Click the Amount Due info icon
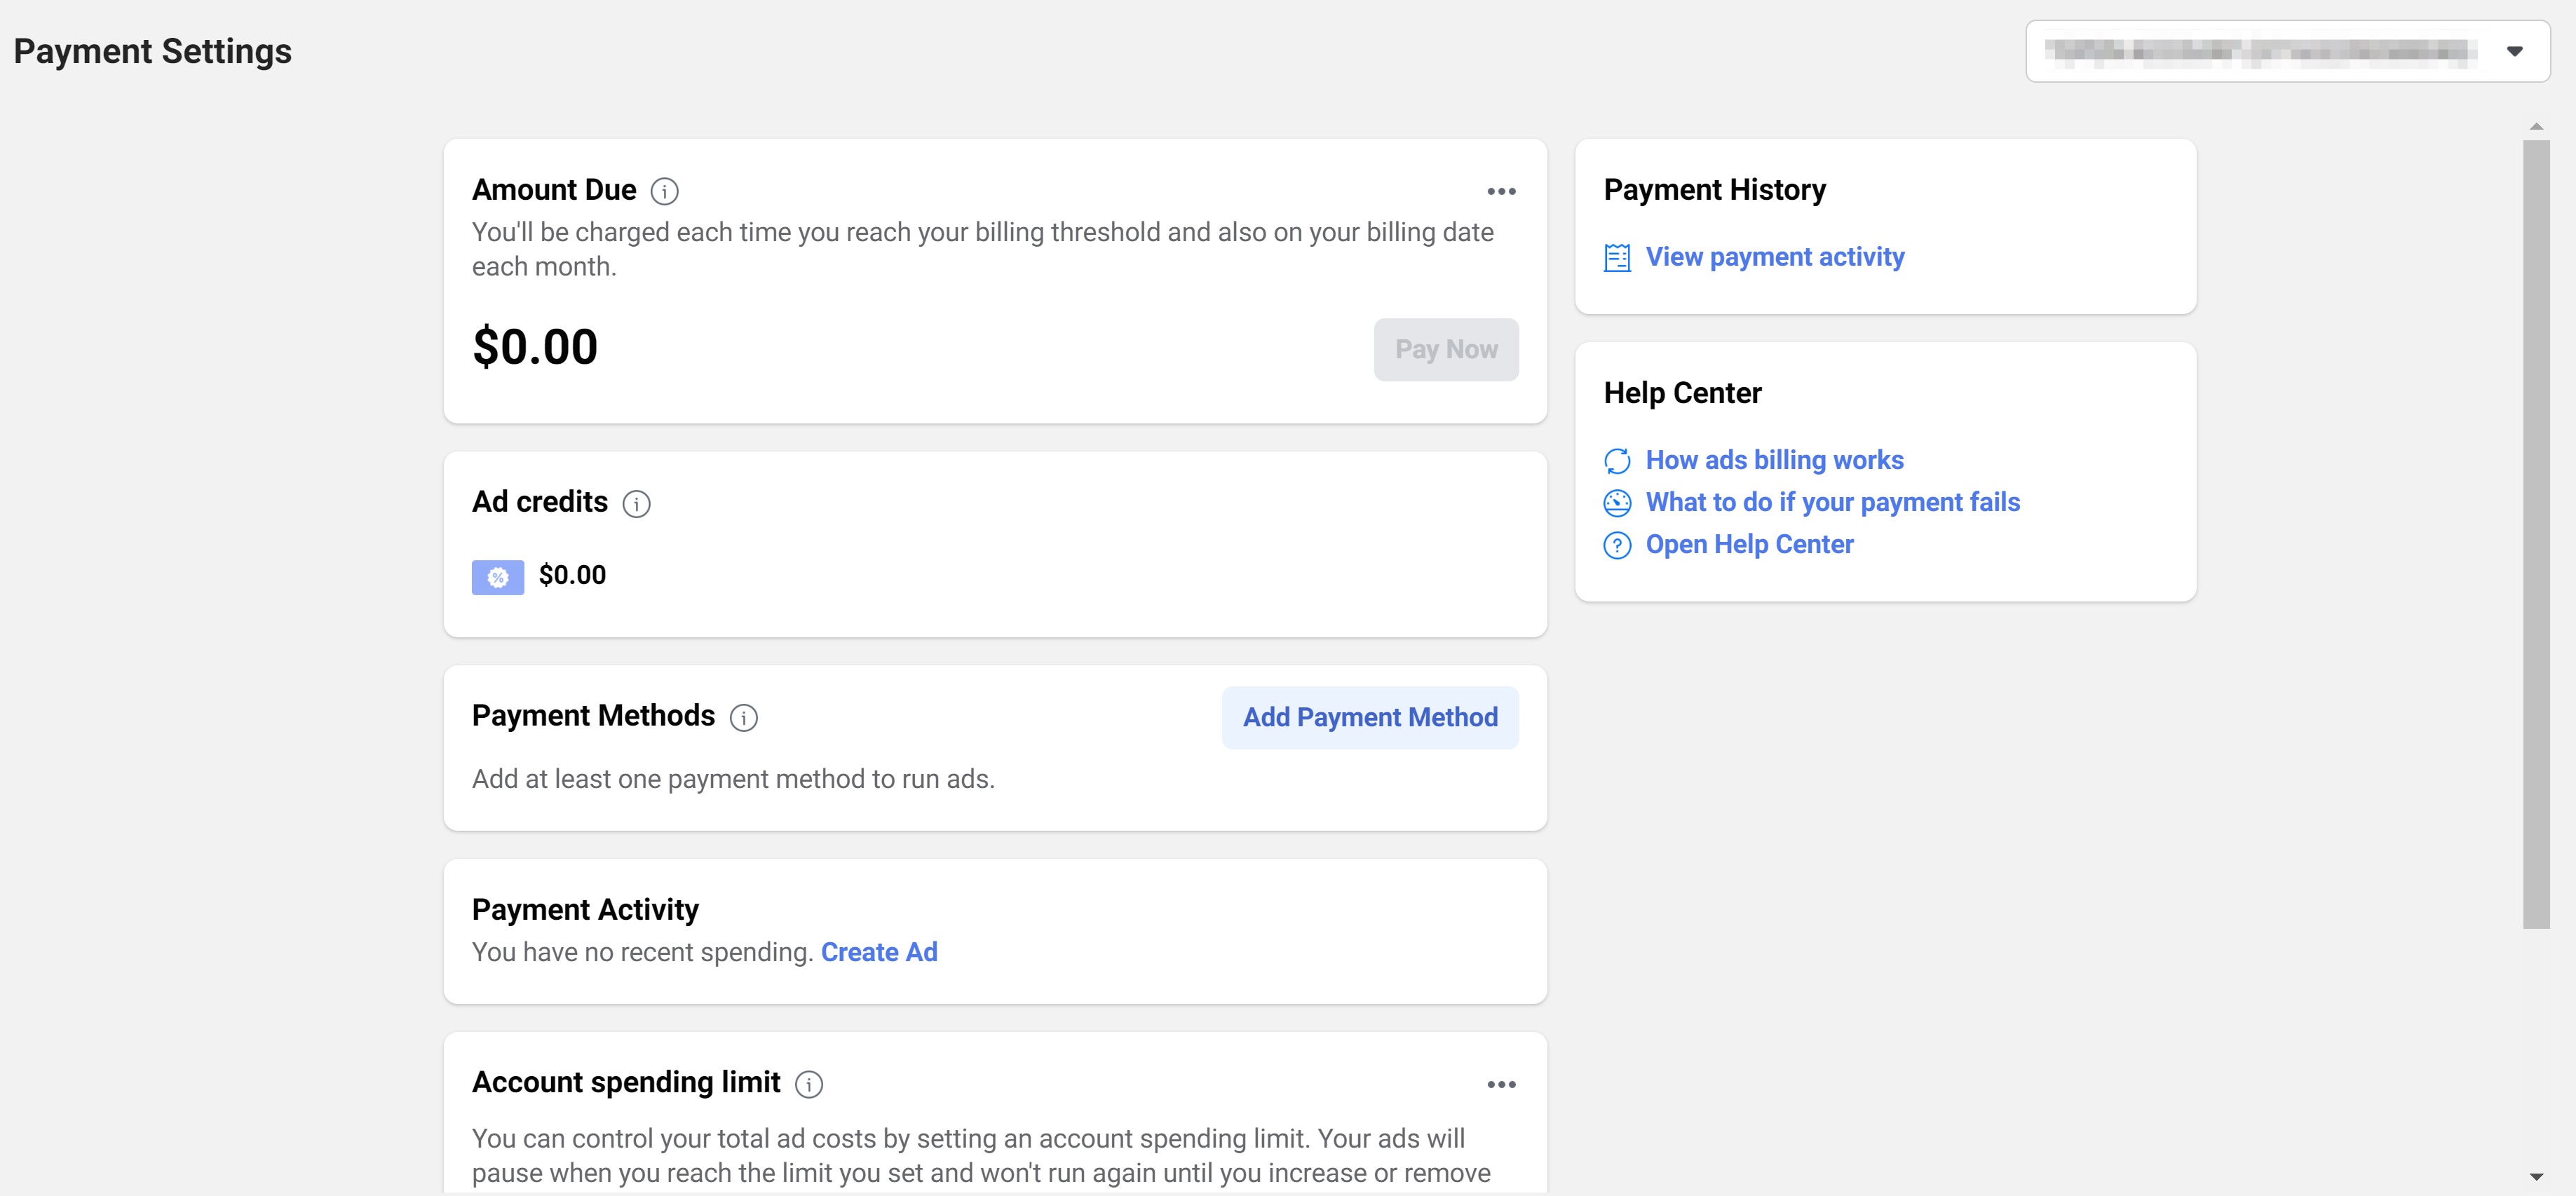The width and height of the screenshot is (2576, 1196). click(x=664, y=191)
